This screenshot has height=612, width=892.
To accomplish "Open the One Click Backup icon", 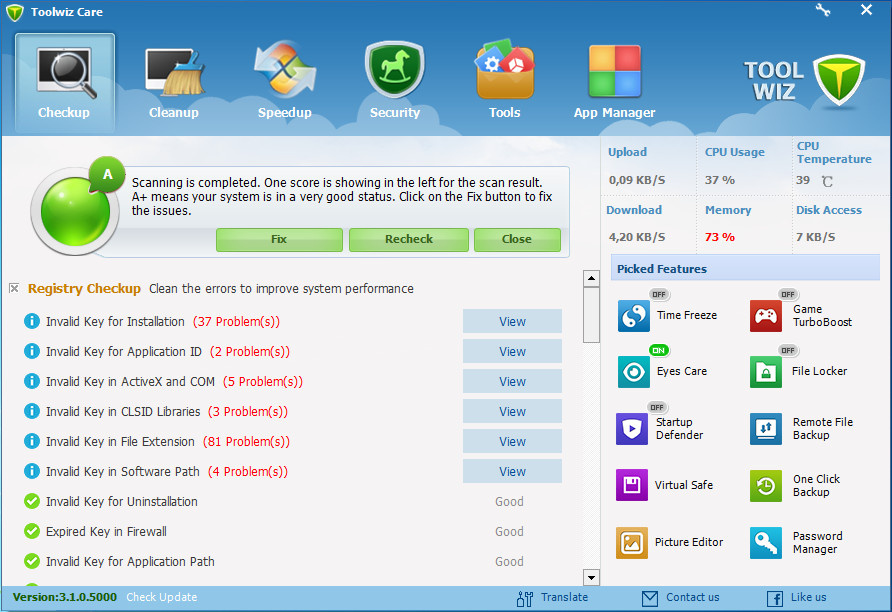I will click(766, 486).
